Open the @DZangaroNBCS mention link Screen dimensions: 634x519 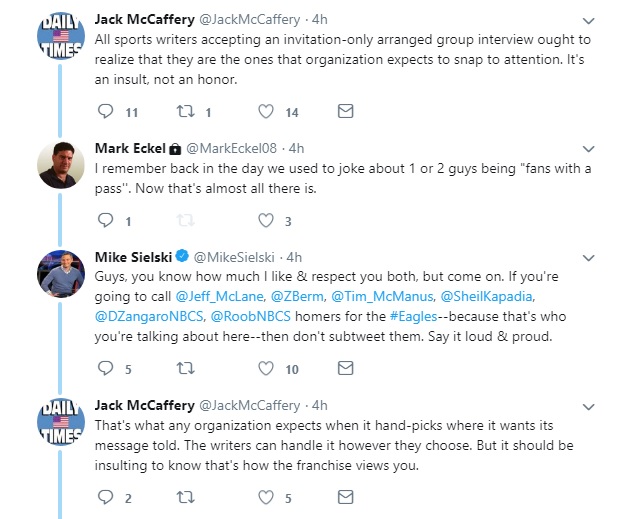click(145, 316)
